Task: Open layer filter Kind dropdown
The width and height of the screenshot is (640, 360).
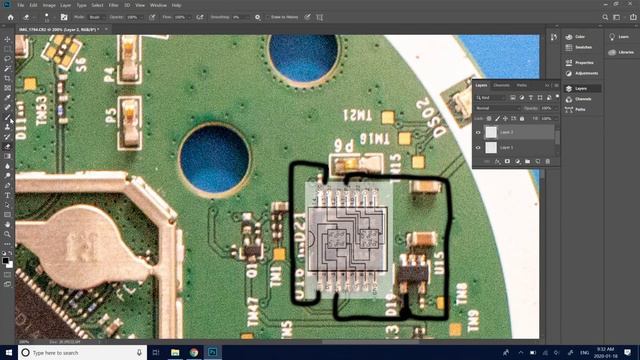Action: pyautogui.click(x=491, y=98)
